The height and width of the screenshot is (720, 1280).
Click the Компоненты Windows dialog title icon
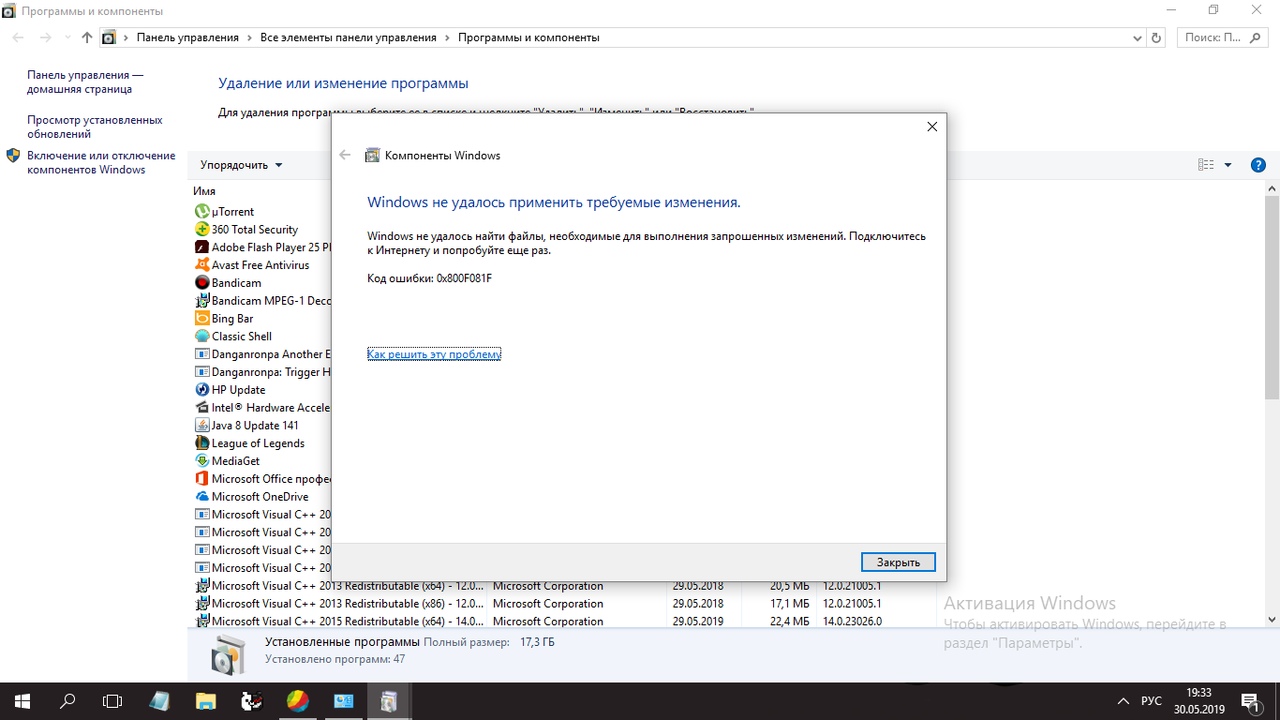[x=373, y=155]
